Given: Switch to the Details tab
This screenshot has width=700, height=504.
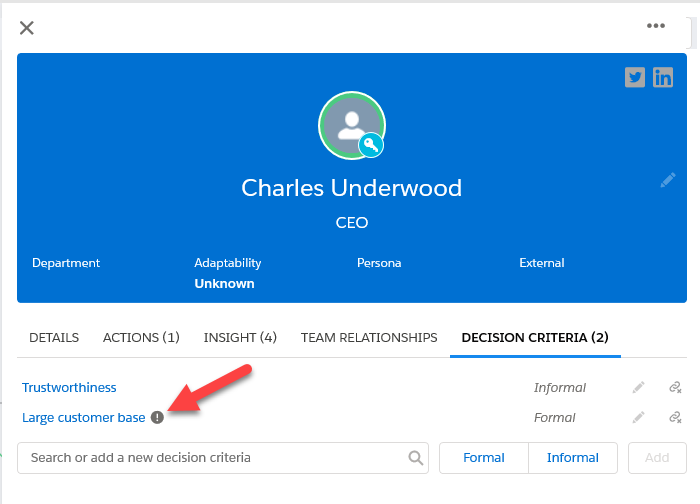Looking at the screenshot, I should click(x=54, y=337).
